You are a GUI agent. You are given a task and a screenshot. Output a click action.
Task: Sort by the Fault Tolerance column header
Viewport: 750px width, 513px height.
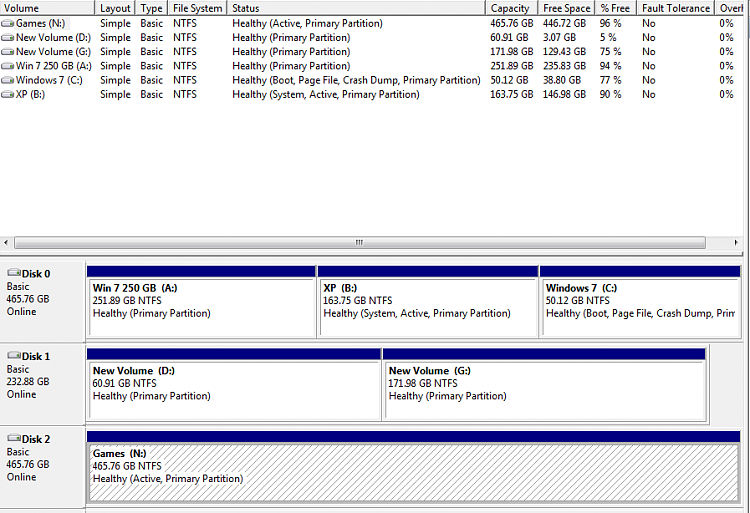coord(676,8)
